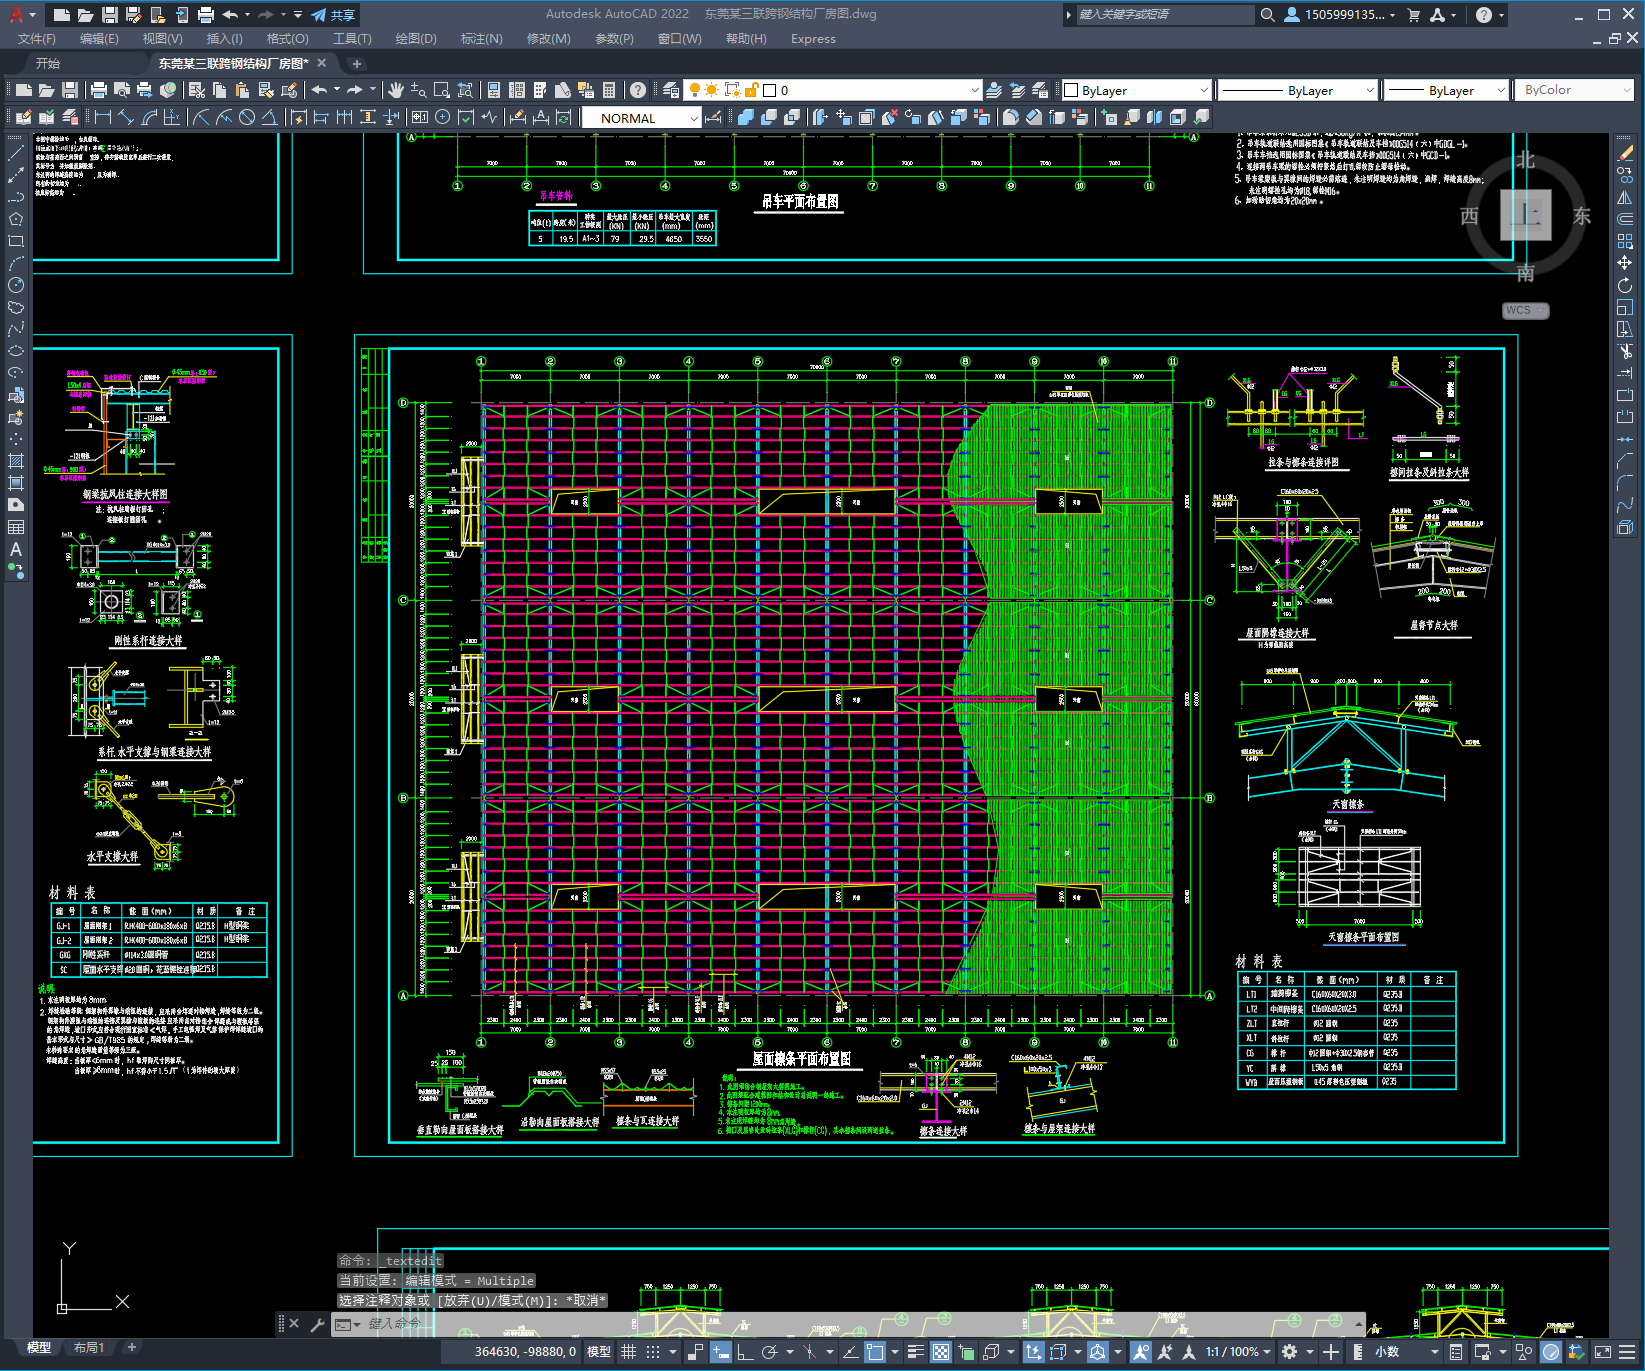Image resolution: width=1645 pixels, height=1371 pixels.
Task: Toggle ortho mode in status bar
Action: pos(745,1352)
